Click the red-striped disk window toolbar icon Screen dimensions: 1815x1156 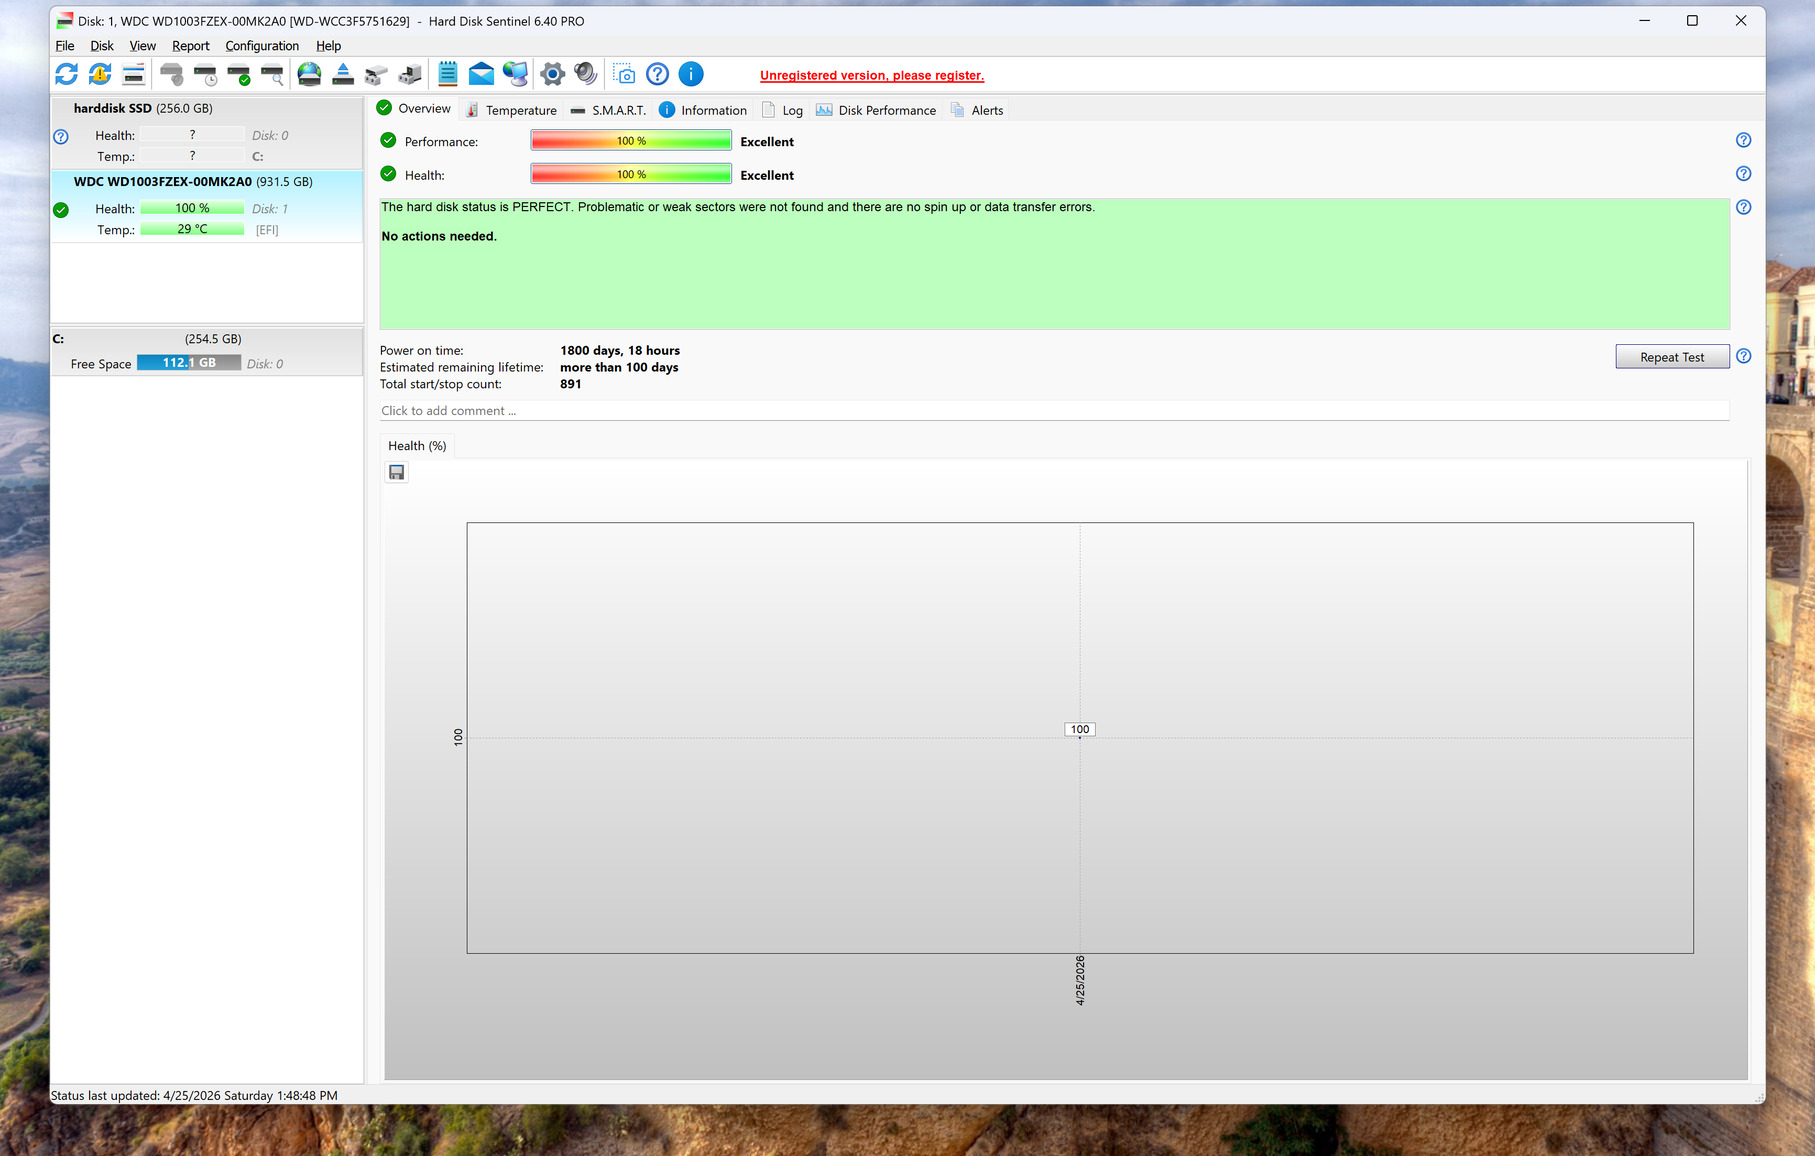point(133,74)
